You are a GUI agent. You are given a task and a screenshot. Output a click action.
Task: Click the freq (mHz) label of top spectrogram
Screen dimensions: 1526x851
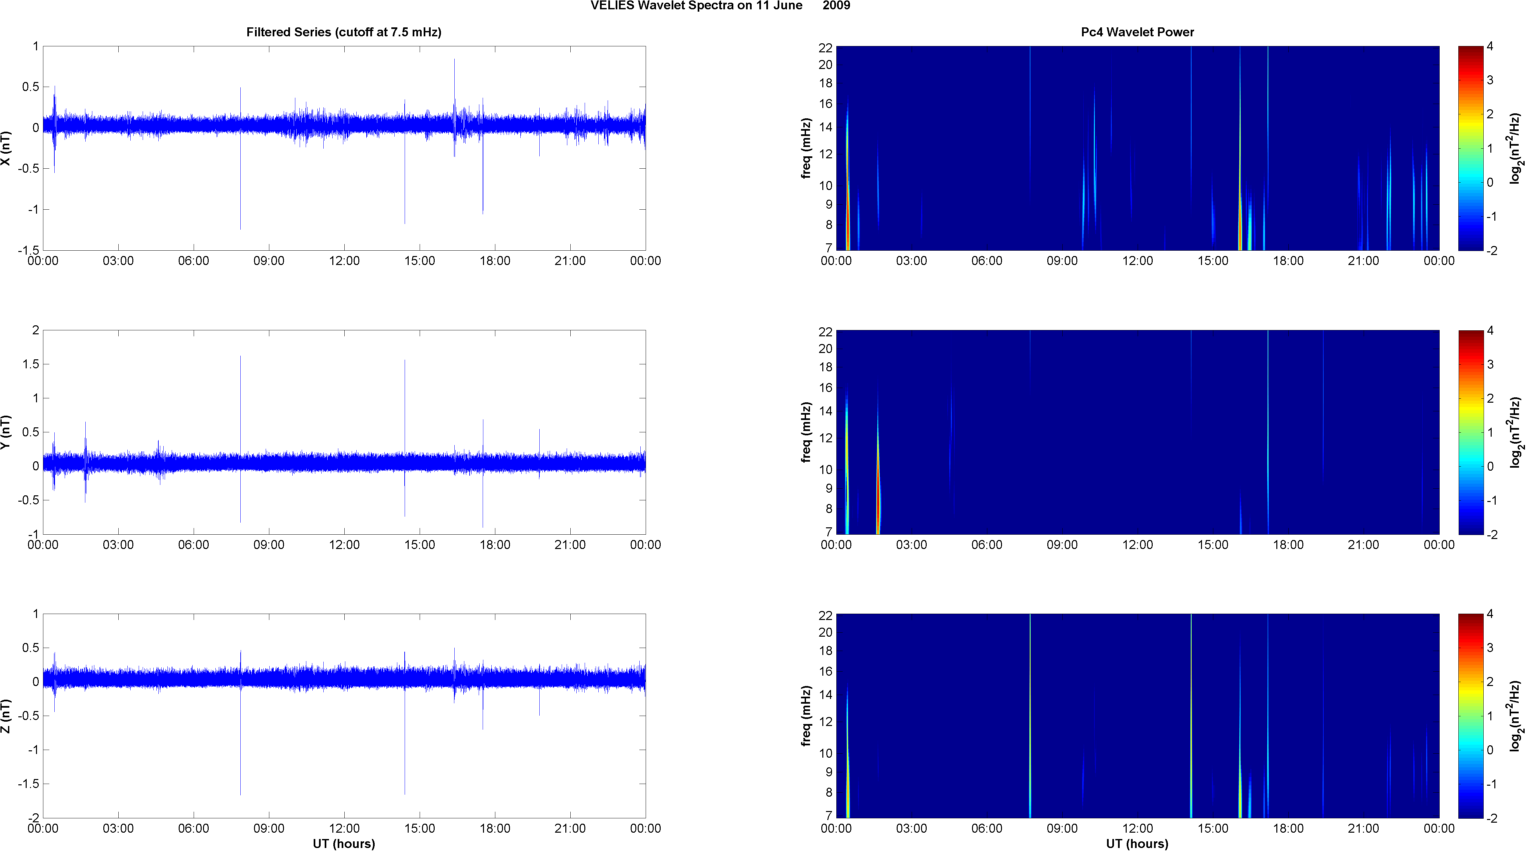(805, 148)
